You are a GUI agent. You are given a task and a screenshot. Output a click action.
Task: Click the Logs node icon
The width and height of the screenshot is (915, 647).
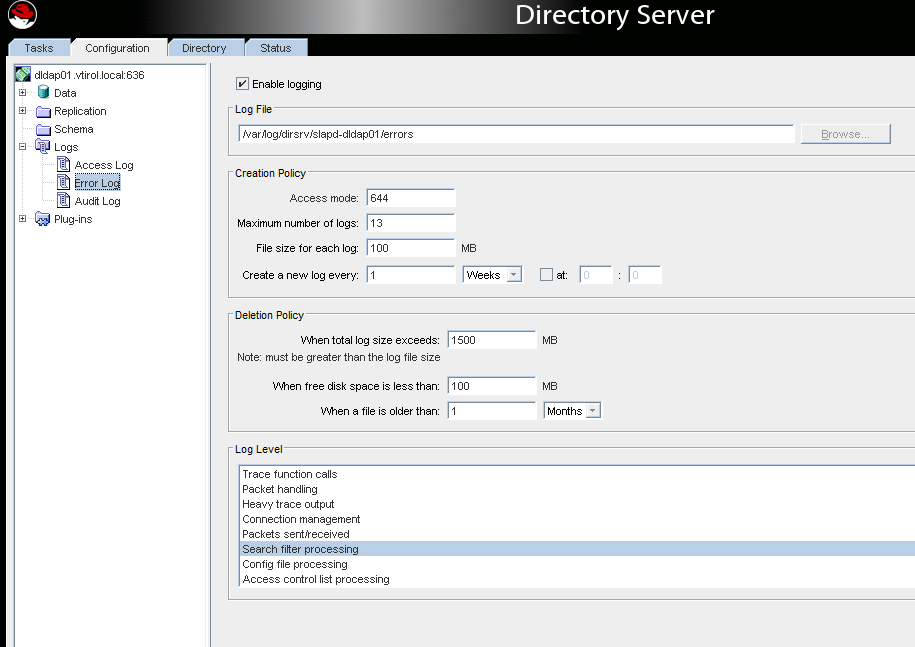[43, 146]
